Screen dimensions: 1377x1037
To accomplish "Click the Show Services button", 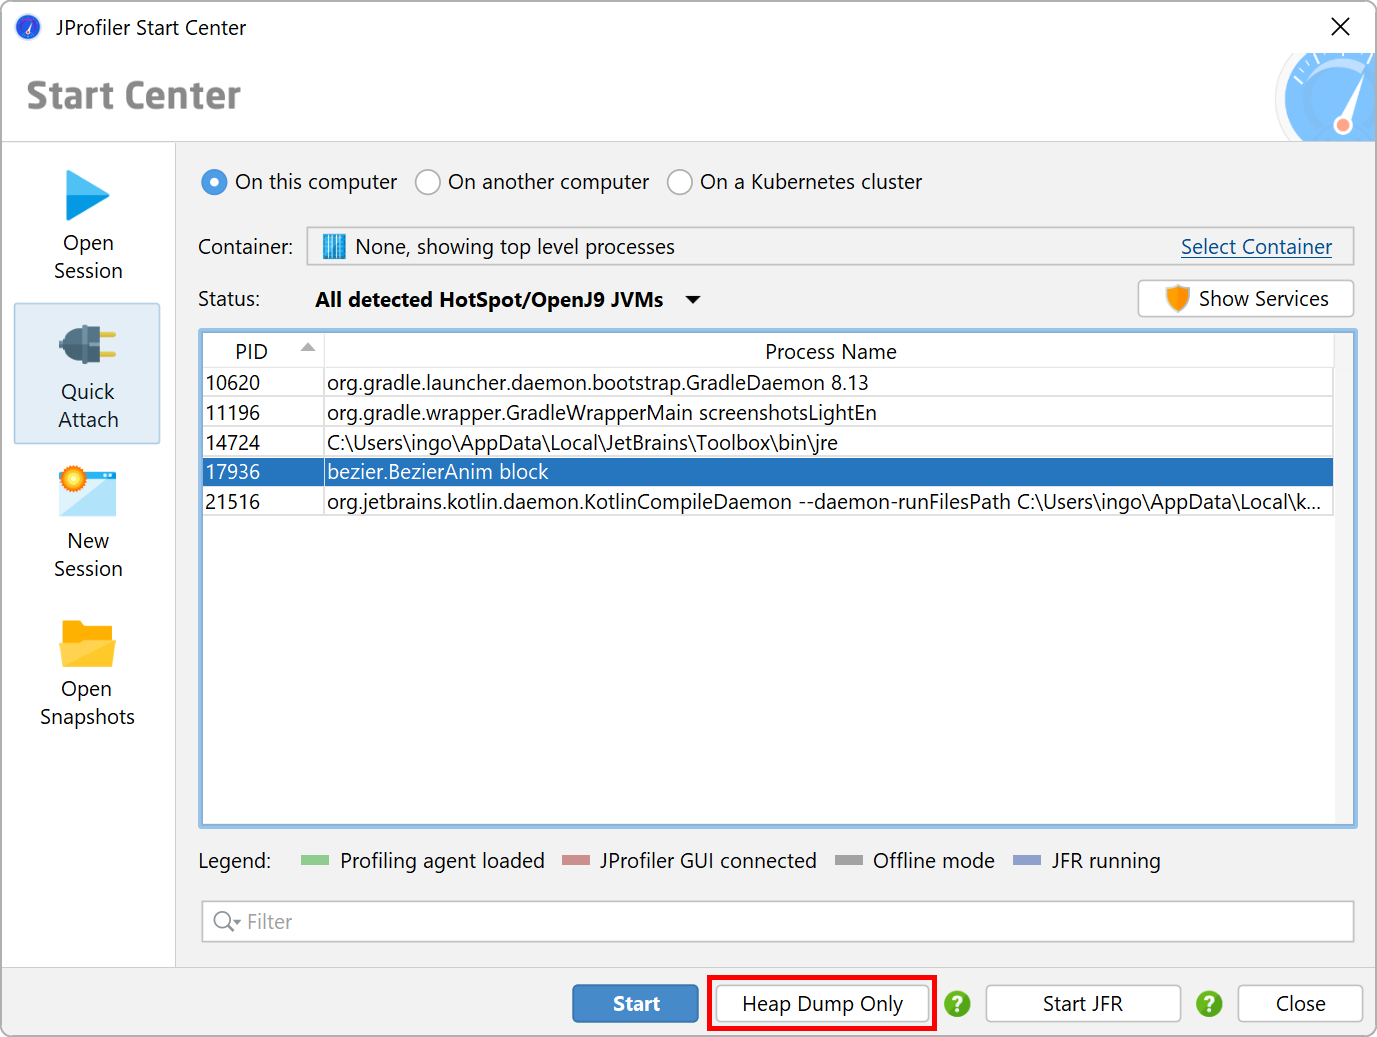I will pyautogui.click(x=1246, y=298).
